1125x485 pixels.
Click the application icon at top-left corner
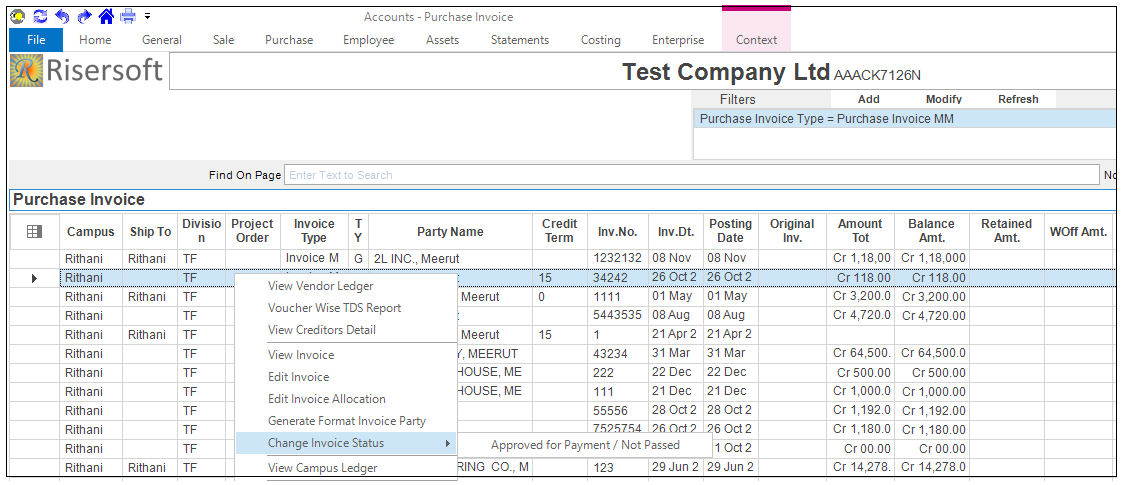tap(18, 16)
